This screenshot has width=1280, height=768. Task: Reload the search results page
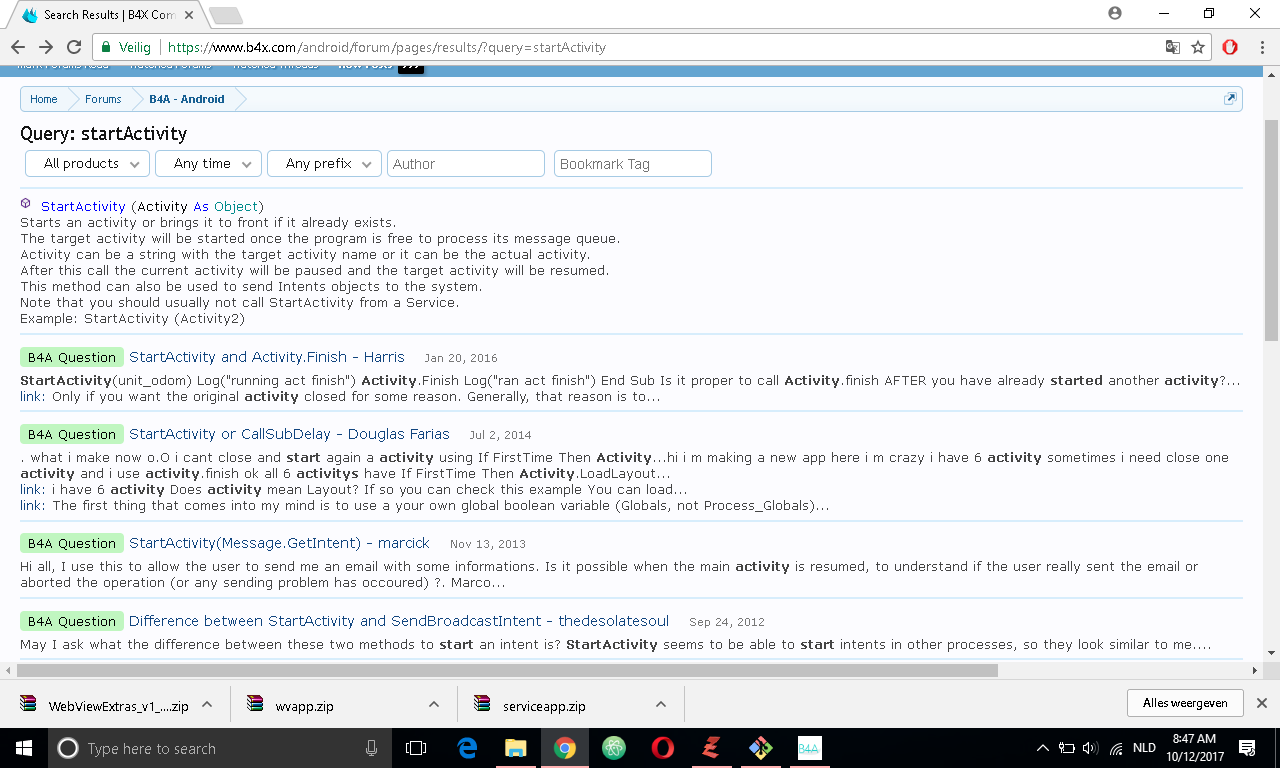(x=74, y=47)
